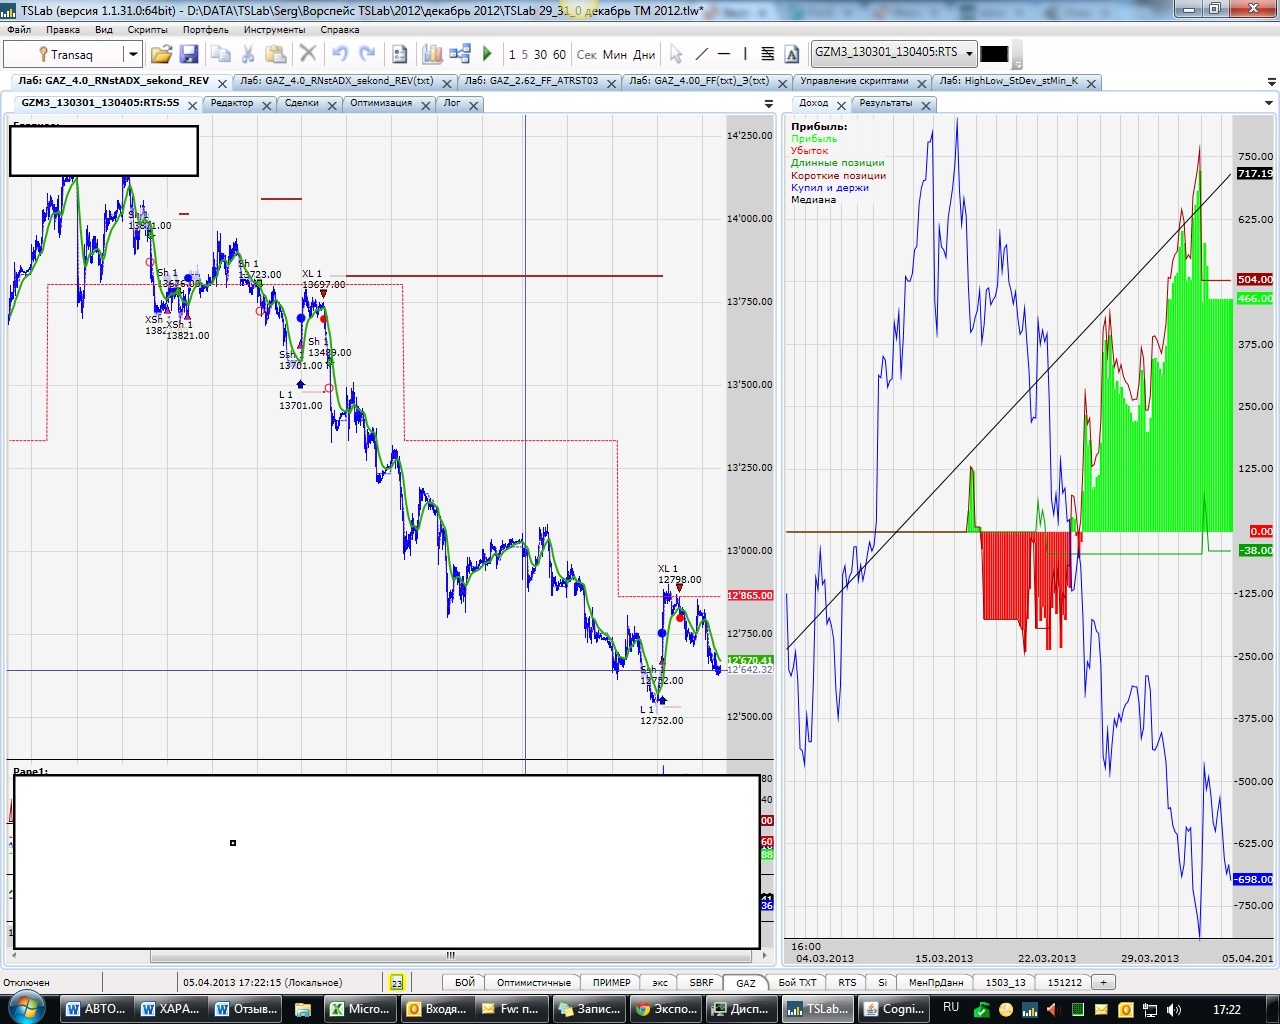The image size is (1280, 1024).
Task: Open the Правка menu
Action: 63,30
